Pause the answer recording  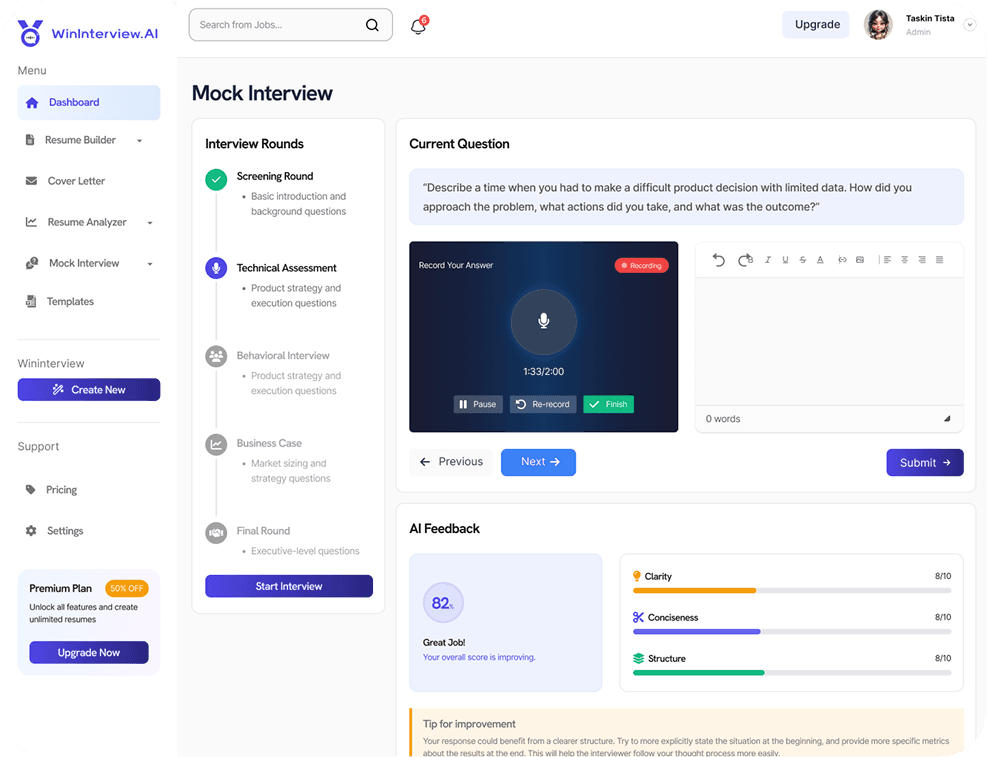coord(477,404)
